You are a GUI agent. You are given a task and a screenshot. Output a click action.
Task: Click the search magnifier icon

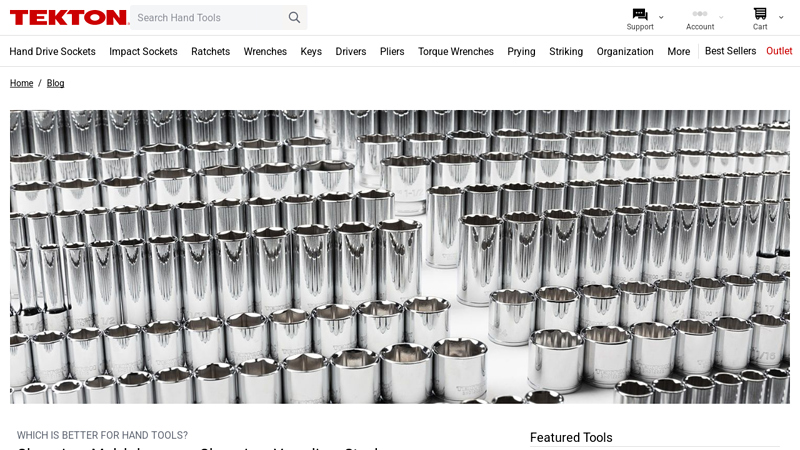coord(294,17)
